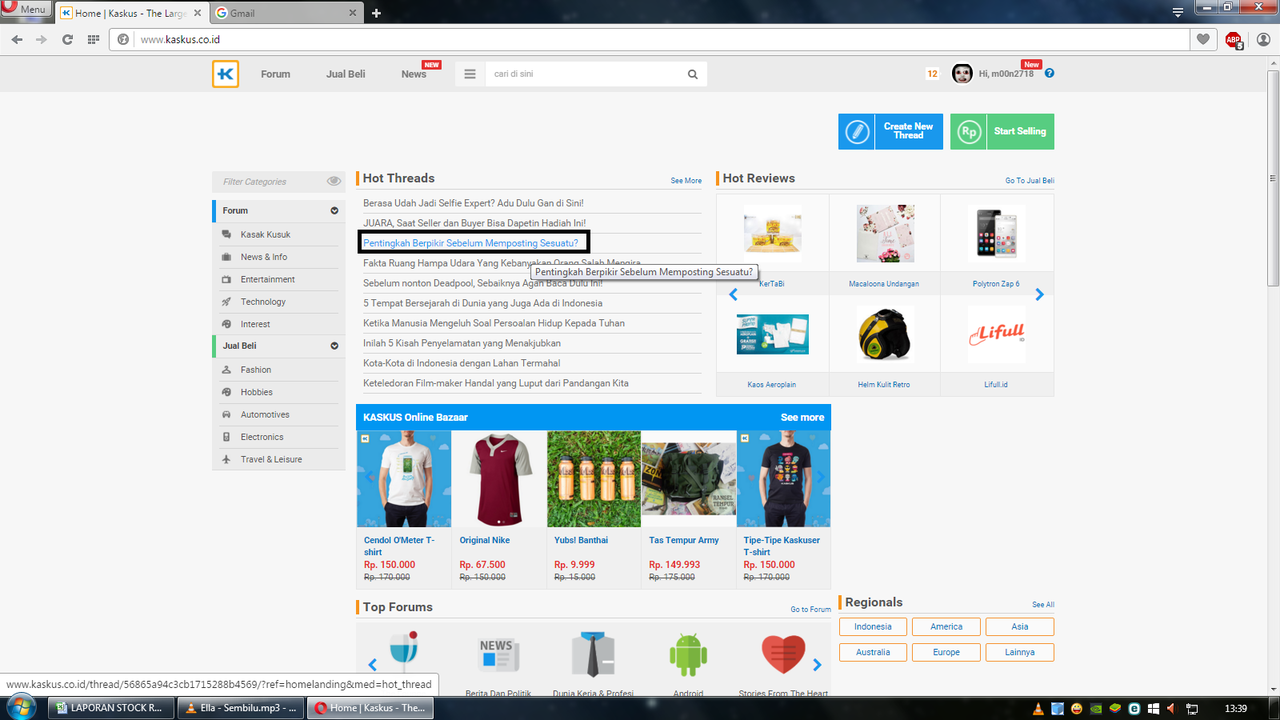The image size is (1280, 720).
Task: Select the Home Kaskus browser tab
Action: [130, 13]
